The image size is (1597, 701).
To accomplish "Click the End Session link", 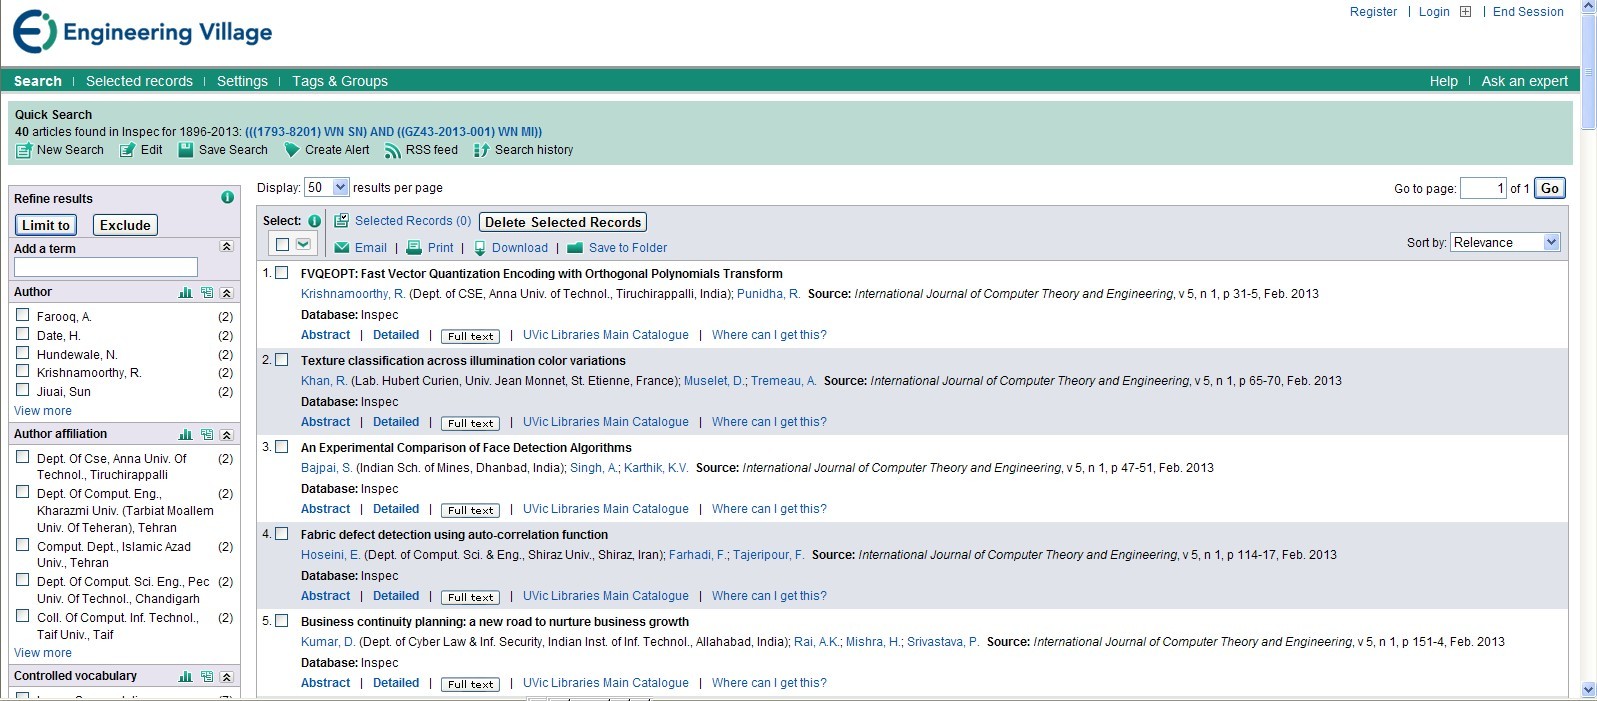I will 1528,12.
